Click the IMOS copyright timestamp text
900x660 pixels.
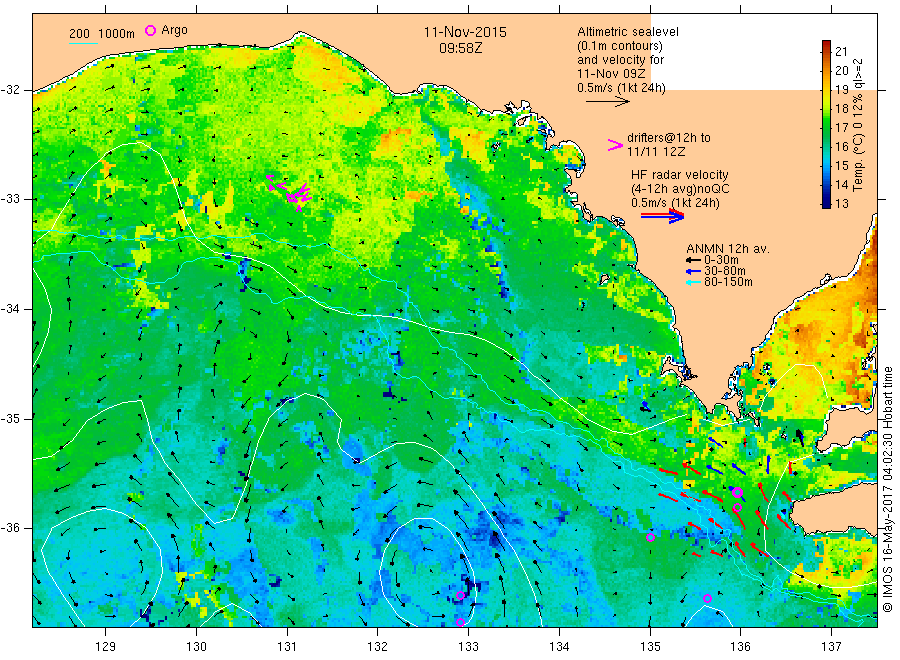click(x=887, y=489)
